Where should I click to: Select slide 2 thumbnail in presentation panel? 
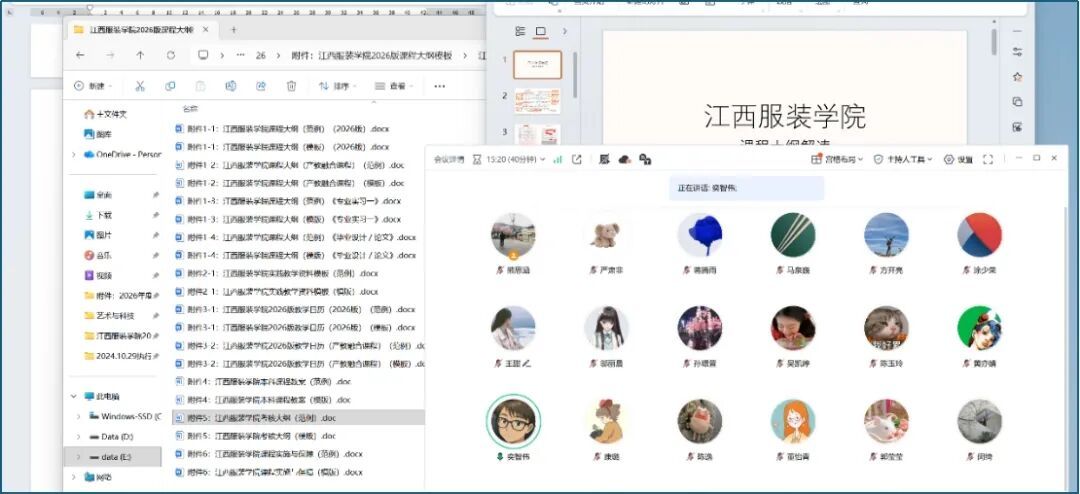click(537, 101)
